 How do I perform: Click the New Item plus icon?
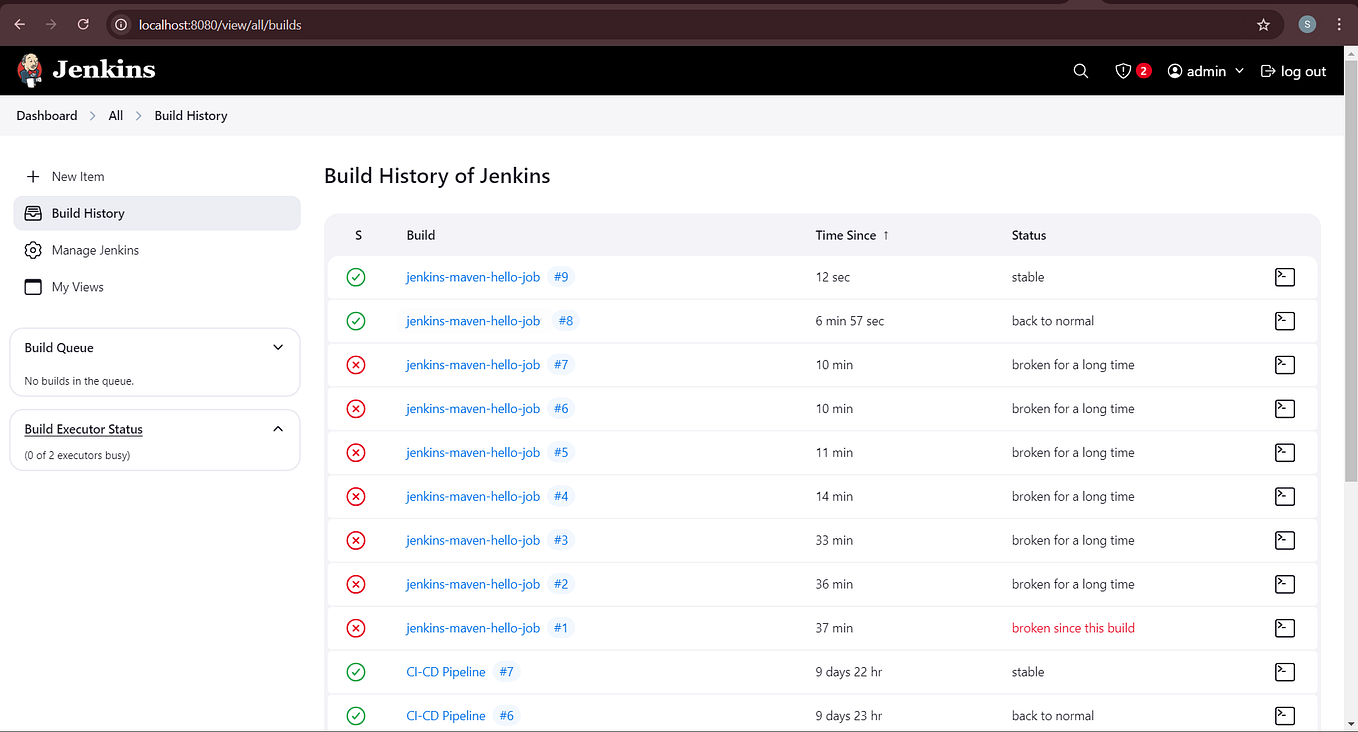[x=33, y=176]
